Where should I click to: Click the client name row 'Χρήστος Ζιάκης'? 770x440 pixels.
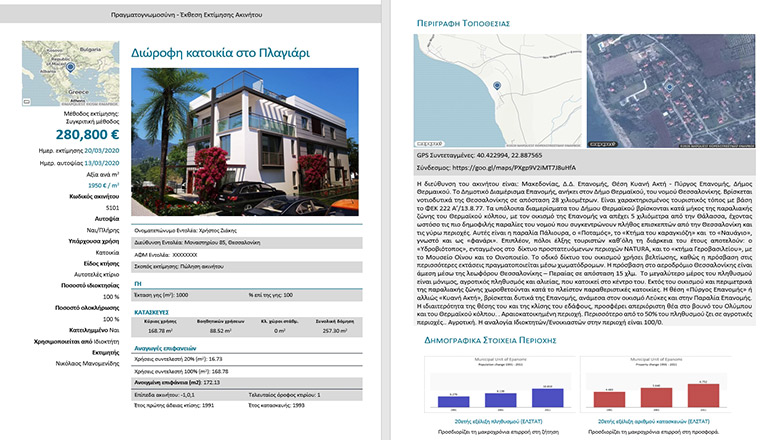pyautogui.click(x=247, y=230)
